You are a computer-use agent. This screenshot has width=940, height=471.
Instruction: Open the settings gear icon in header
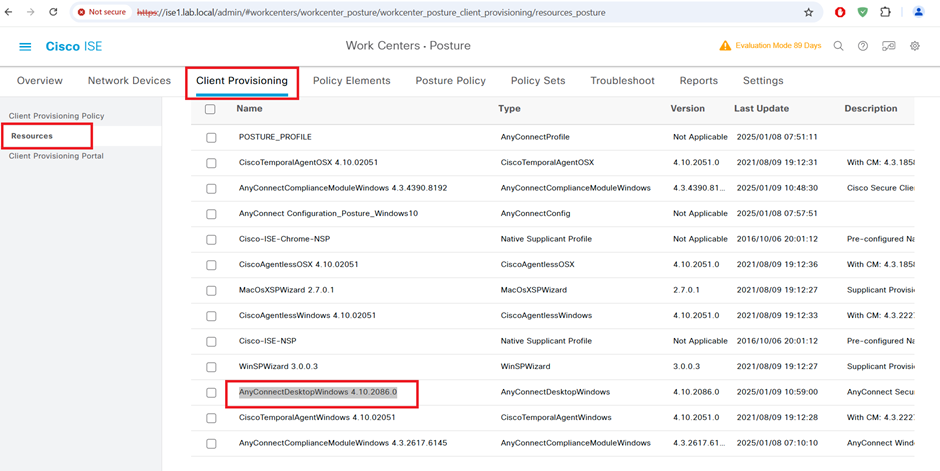pyautogui.click(x=914, y=46)
